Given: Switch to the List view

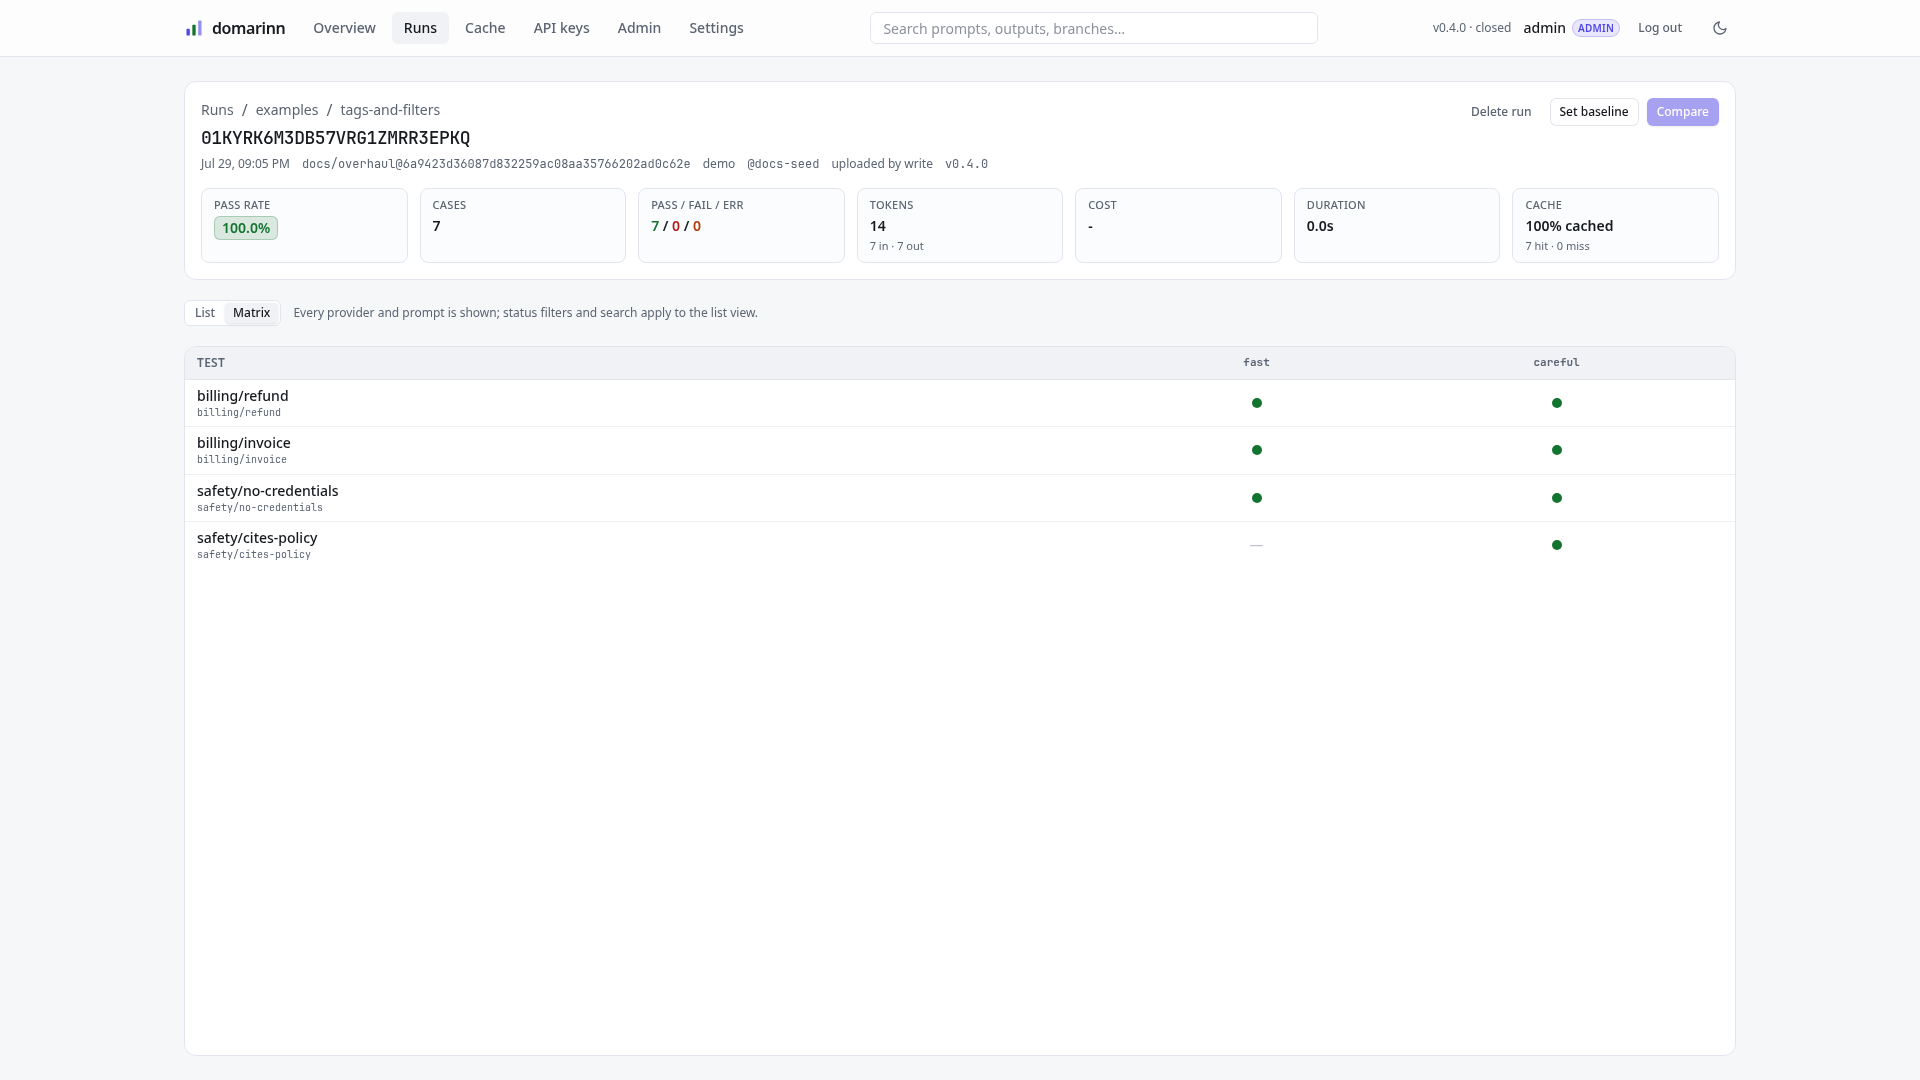Looking at the screenshot, I should [x=205, y=313].
